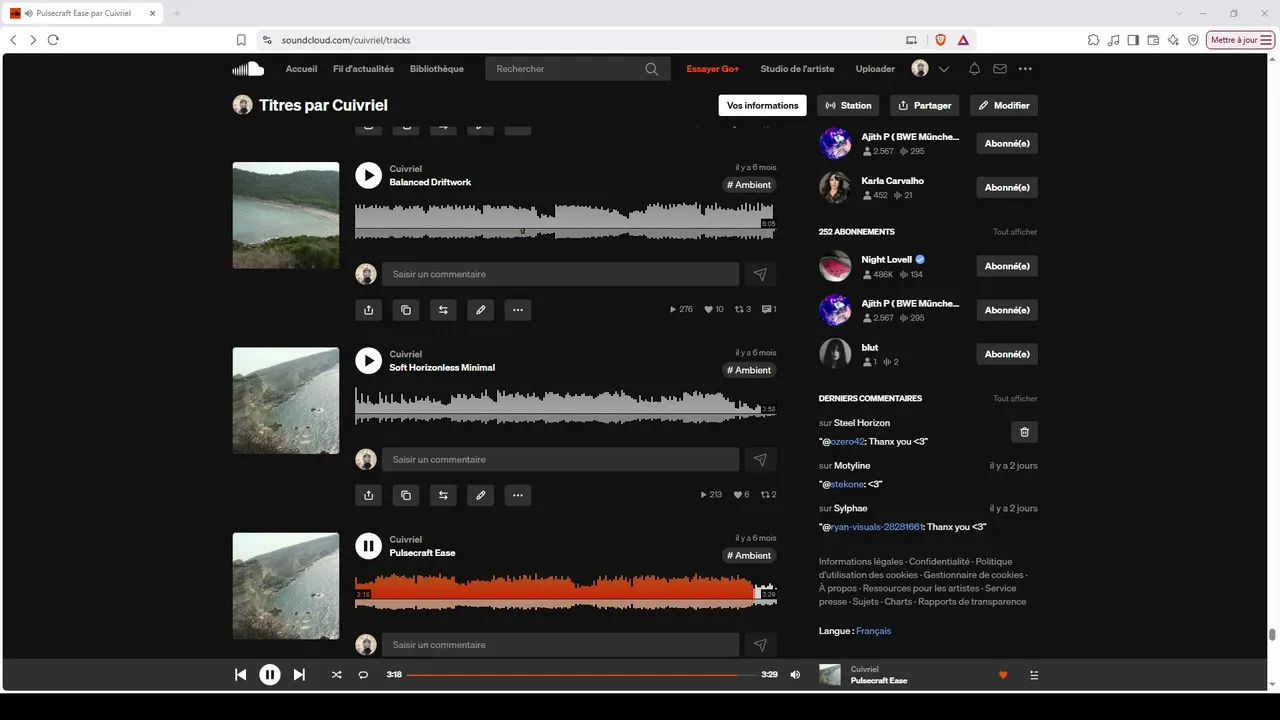This screenshot has width=1280, height=720.
Task: Toggle shuffle in the player bar
Action: tap(337, 675)
